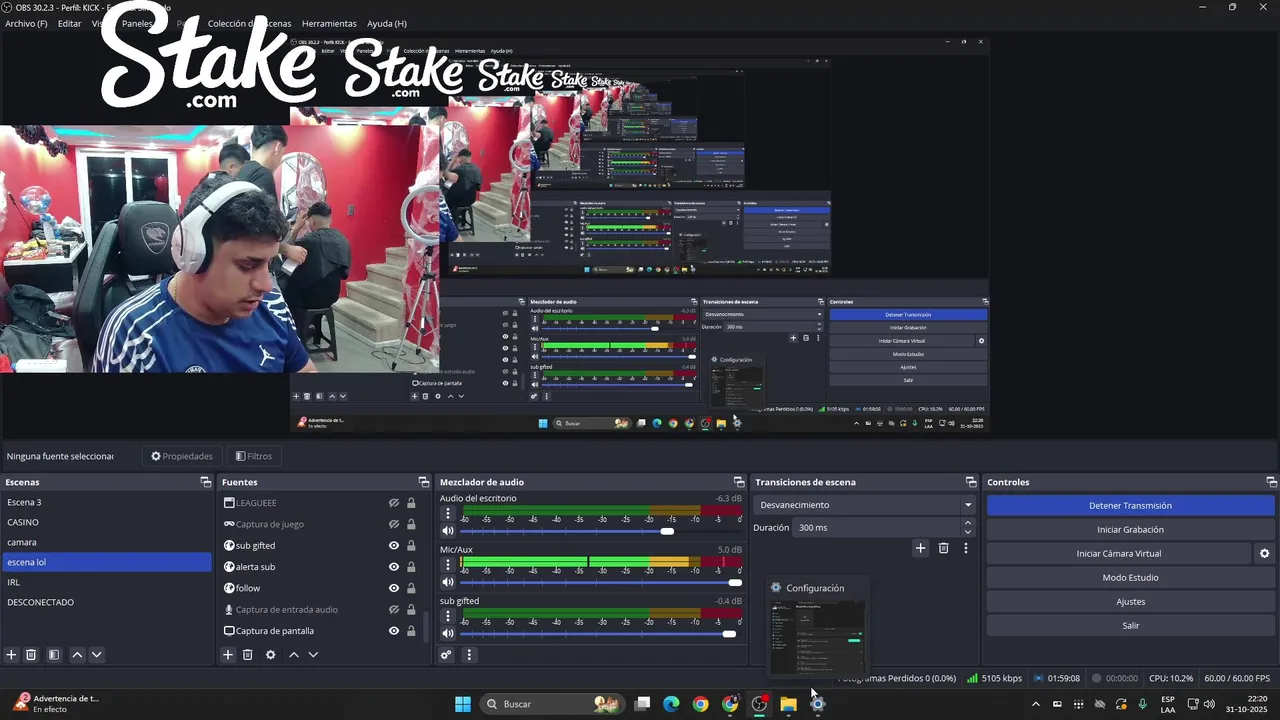
Task: Open the Archivo menu
Action: (26, 23)
